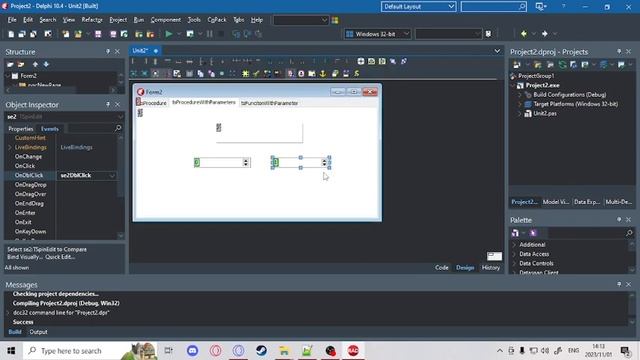640x360 pixels.
Task: Click the spin arrows of the selected SpinEdit se2
Action: click(324, 162)
